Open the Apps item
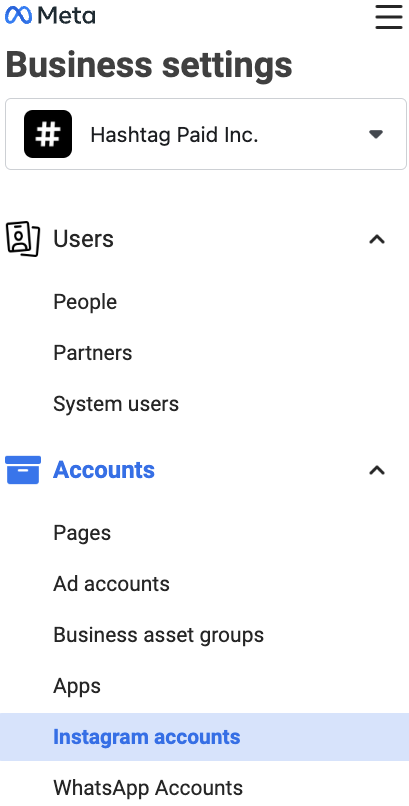Image resolution: width=409 pixels, height=806 pixels. (x=77, y=686)
